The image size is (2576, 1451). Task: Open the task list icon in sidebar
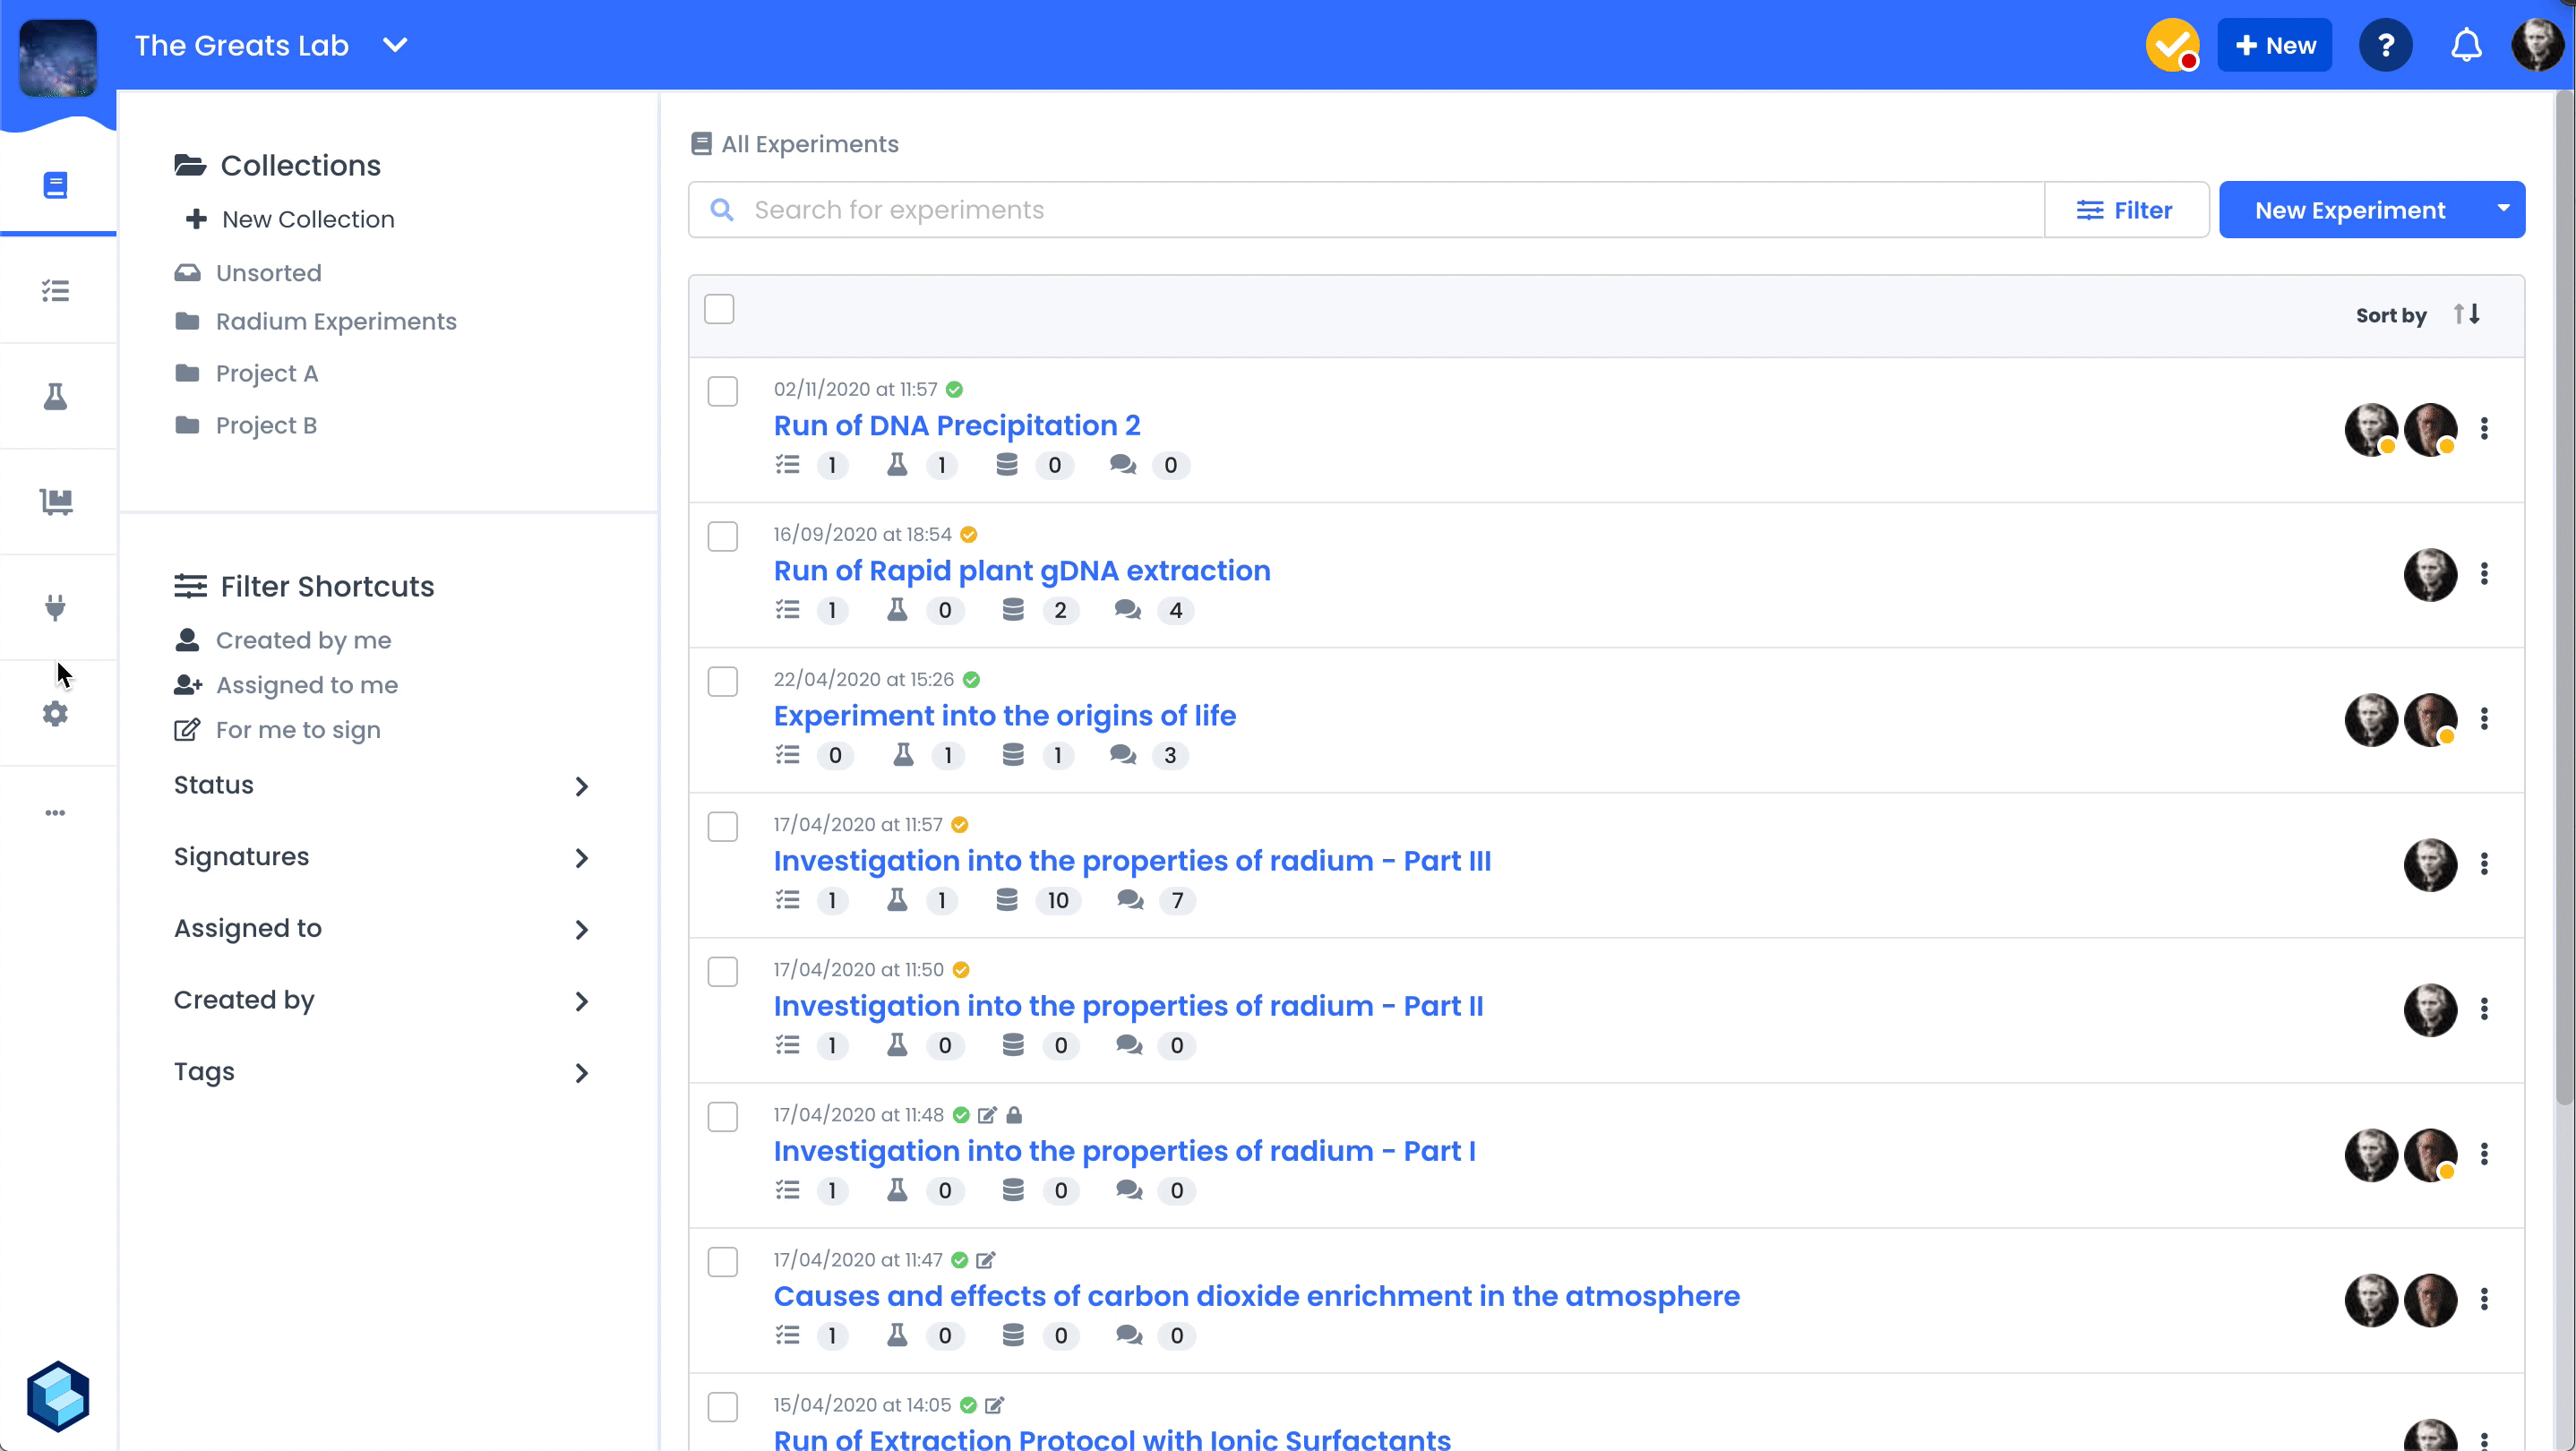(56, 291)
